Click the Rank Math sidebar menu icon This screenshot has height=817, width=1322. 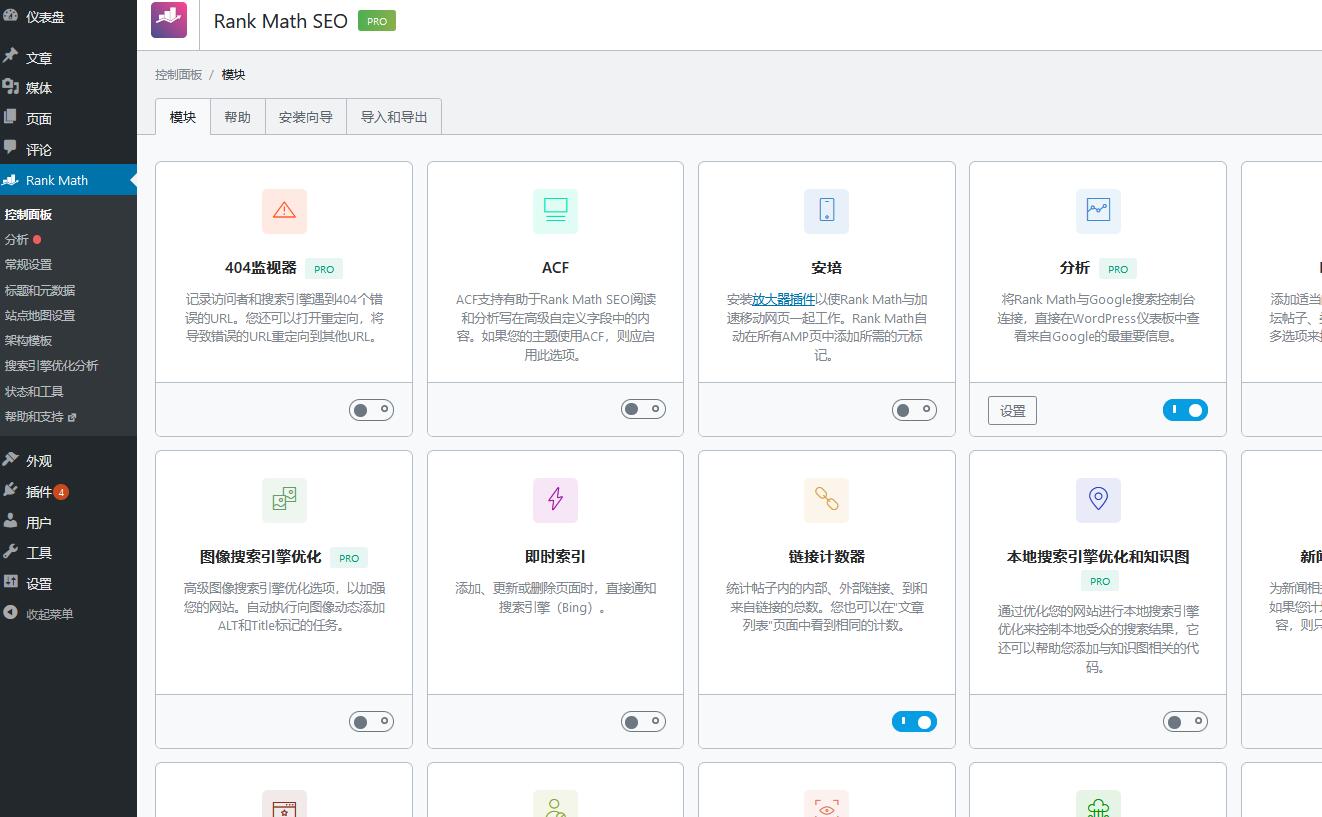10,180
